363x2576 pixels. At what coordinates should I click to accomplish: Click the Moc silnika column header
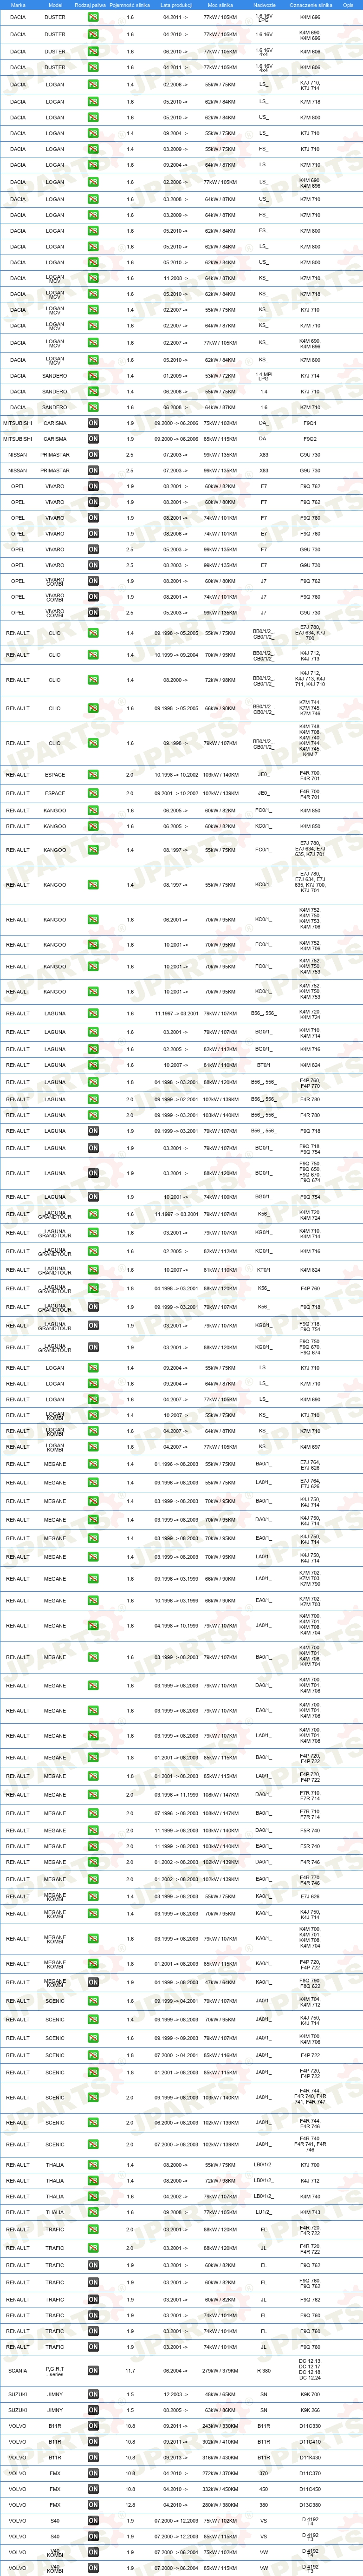point(220,5)
